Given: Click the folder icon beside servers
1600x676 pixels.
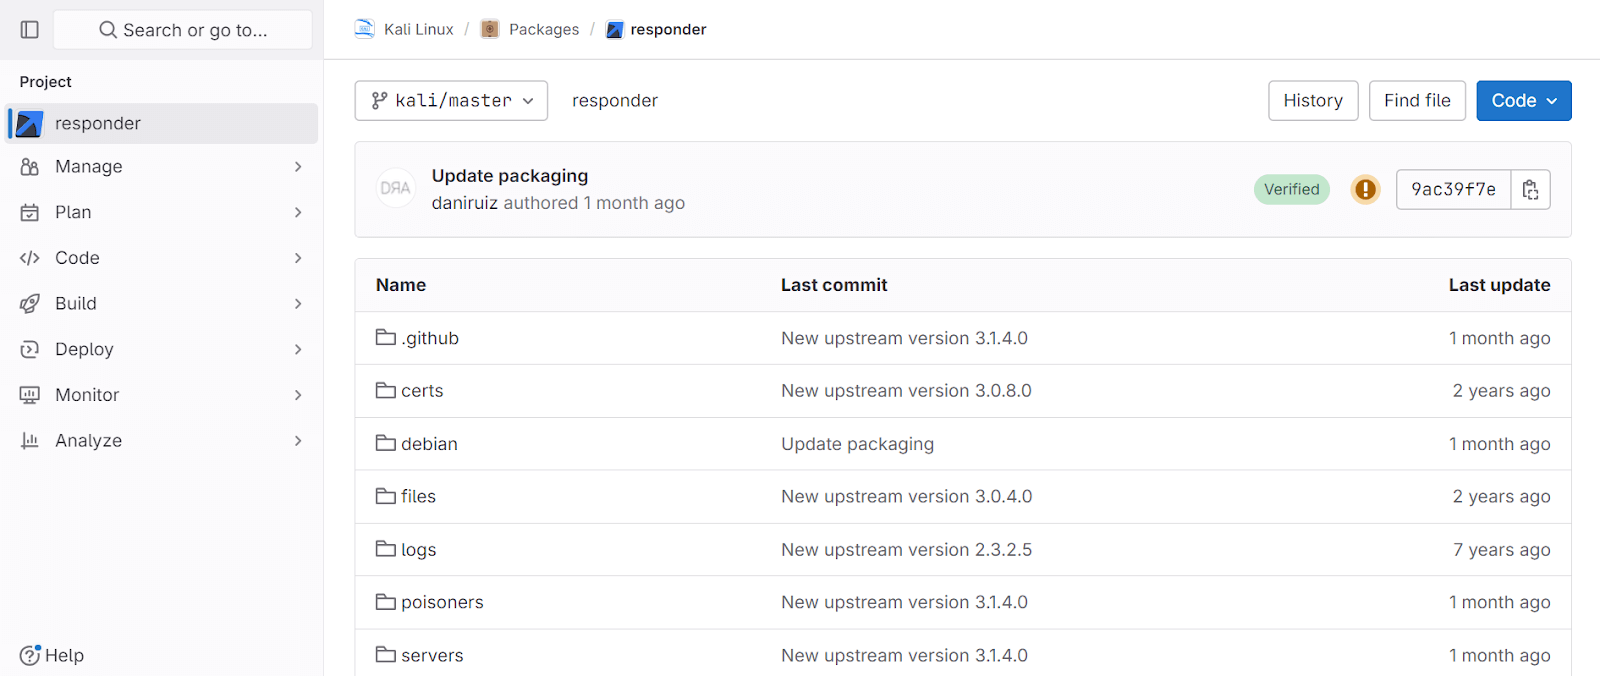Looking at the screenshot, I should click(x=386, y=654).
